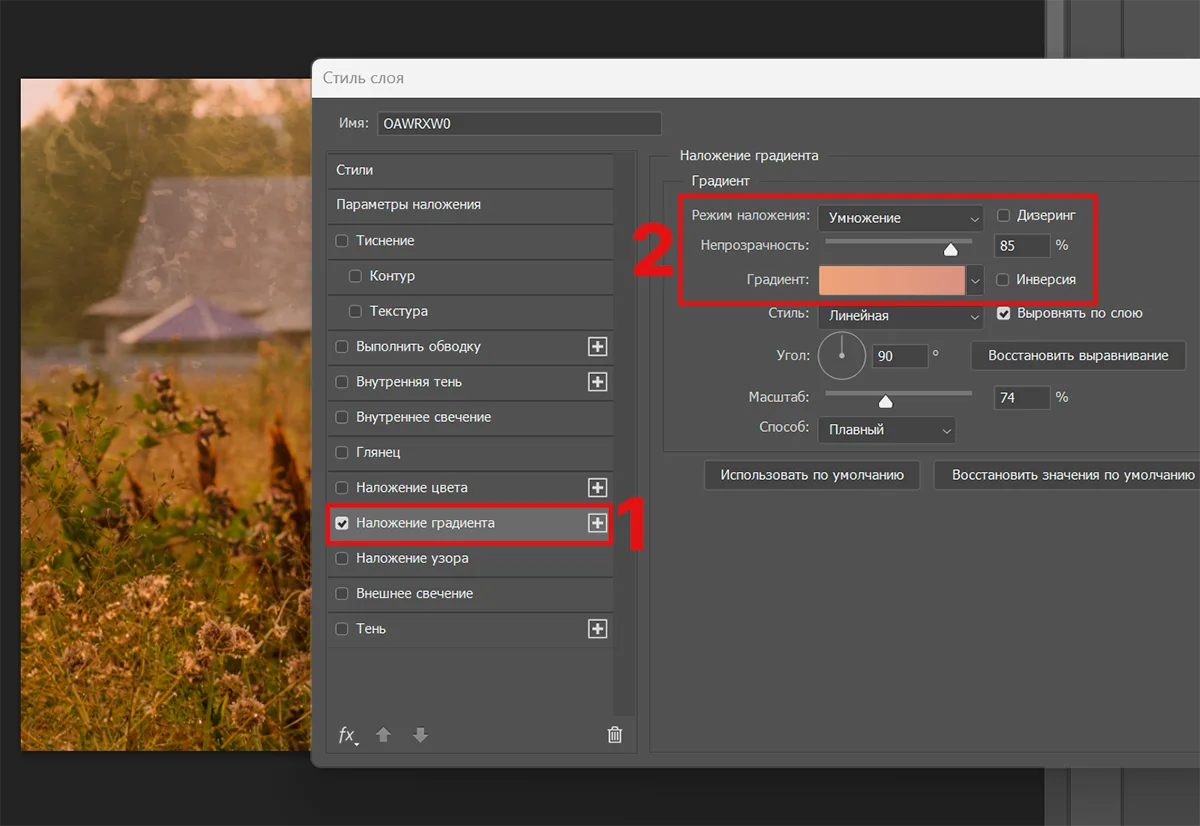1200x826 pixels.
Task: Select Параметры наложения in the list
Action: pyautogui.click(x=470, y=205)
